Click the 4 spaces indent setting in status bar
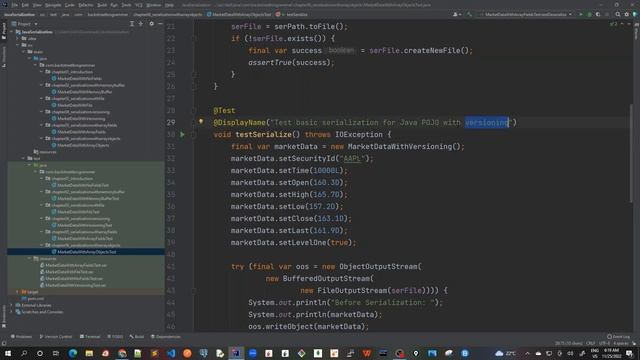Image resolution: width=640 pixels, height=360 pixels. click(x=621, y=343)
